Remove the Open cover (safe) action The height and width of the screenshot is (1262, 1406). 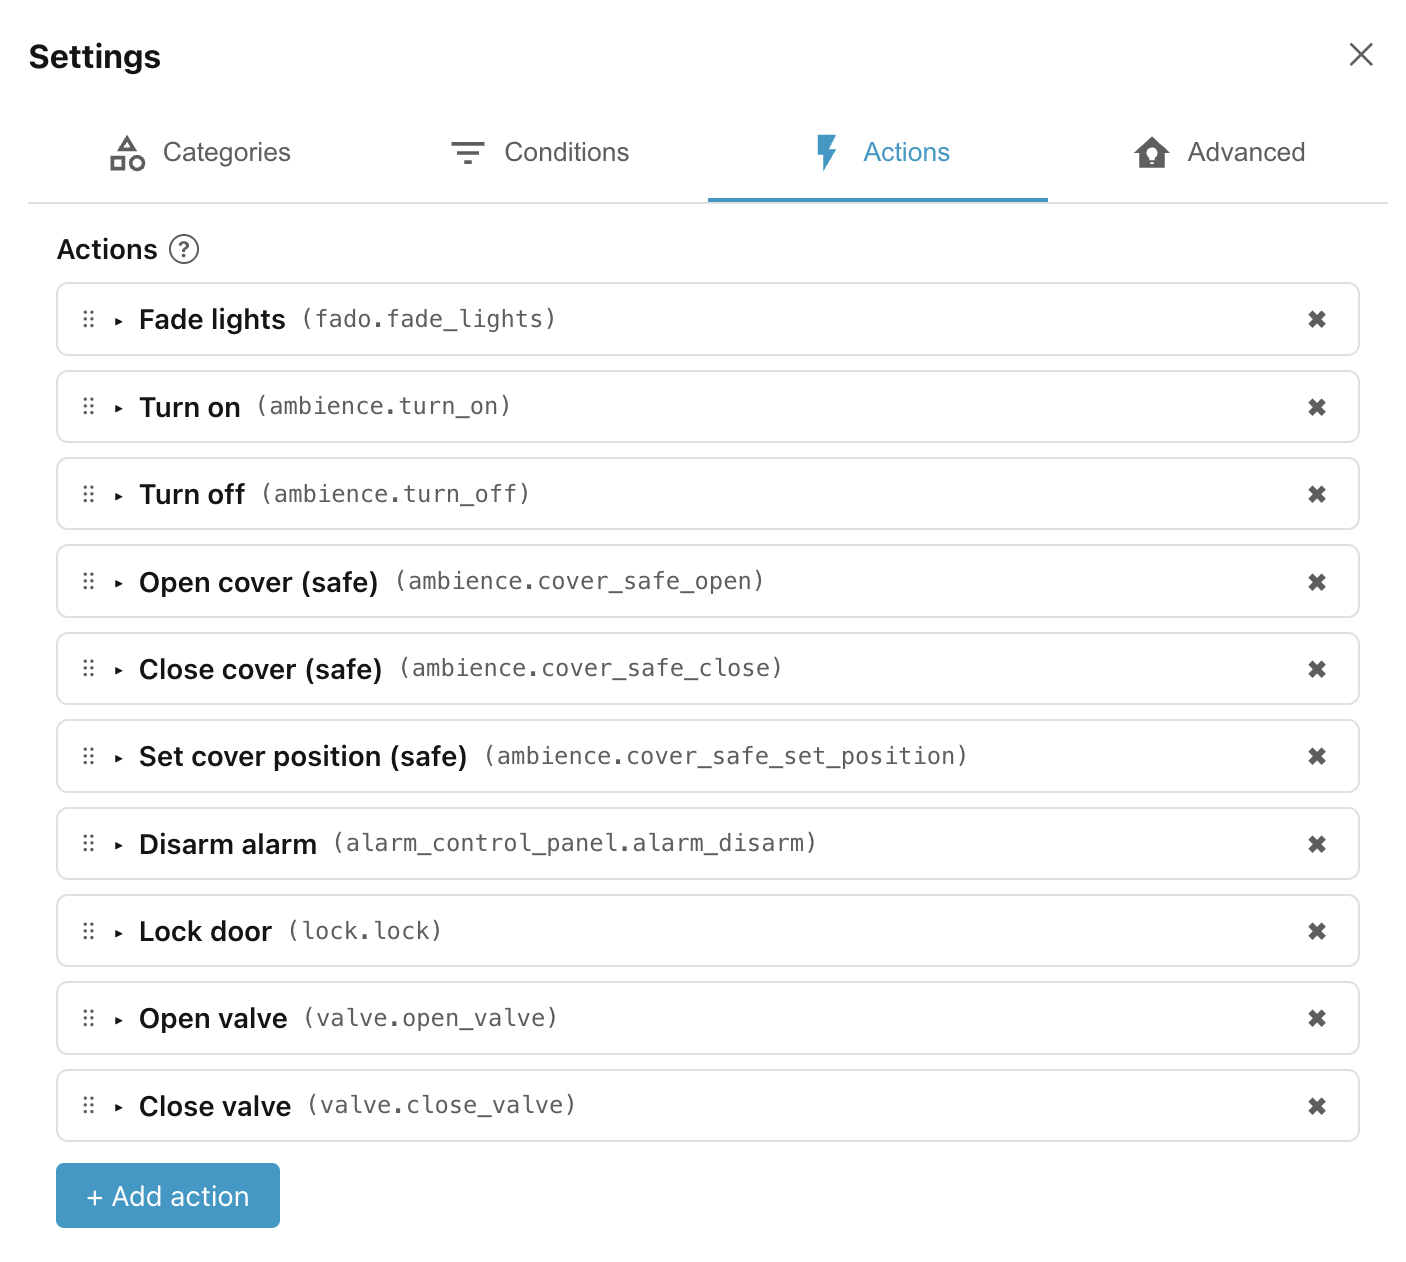click(1317, 582)
